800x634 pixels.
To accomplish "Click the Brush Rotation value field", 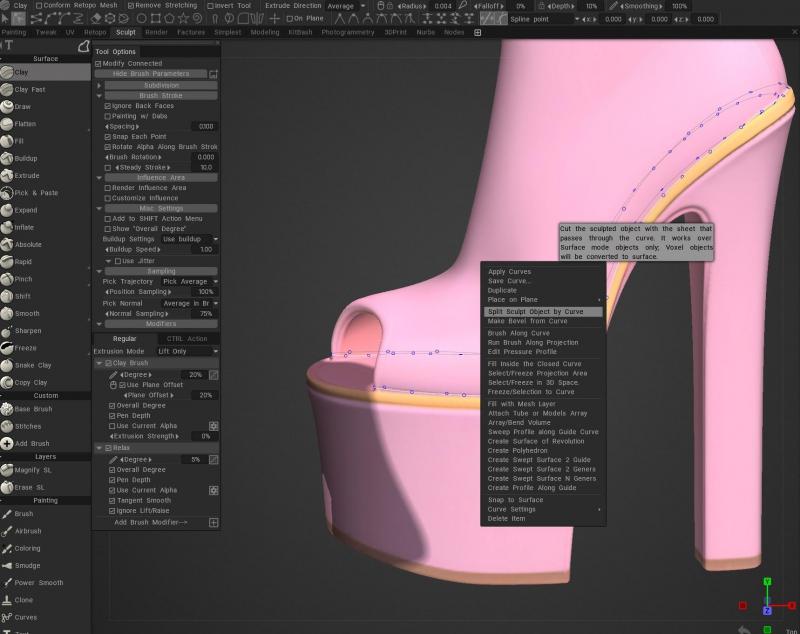I will click(204, 157).
